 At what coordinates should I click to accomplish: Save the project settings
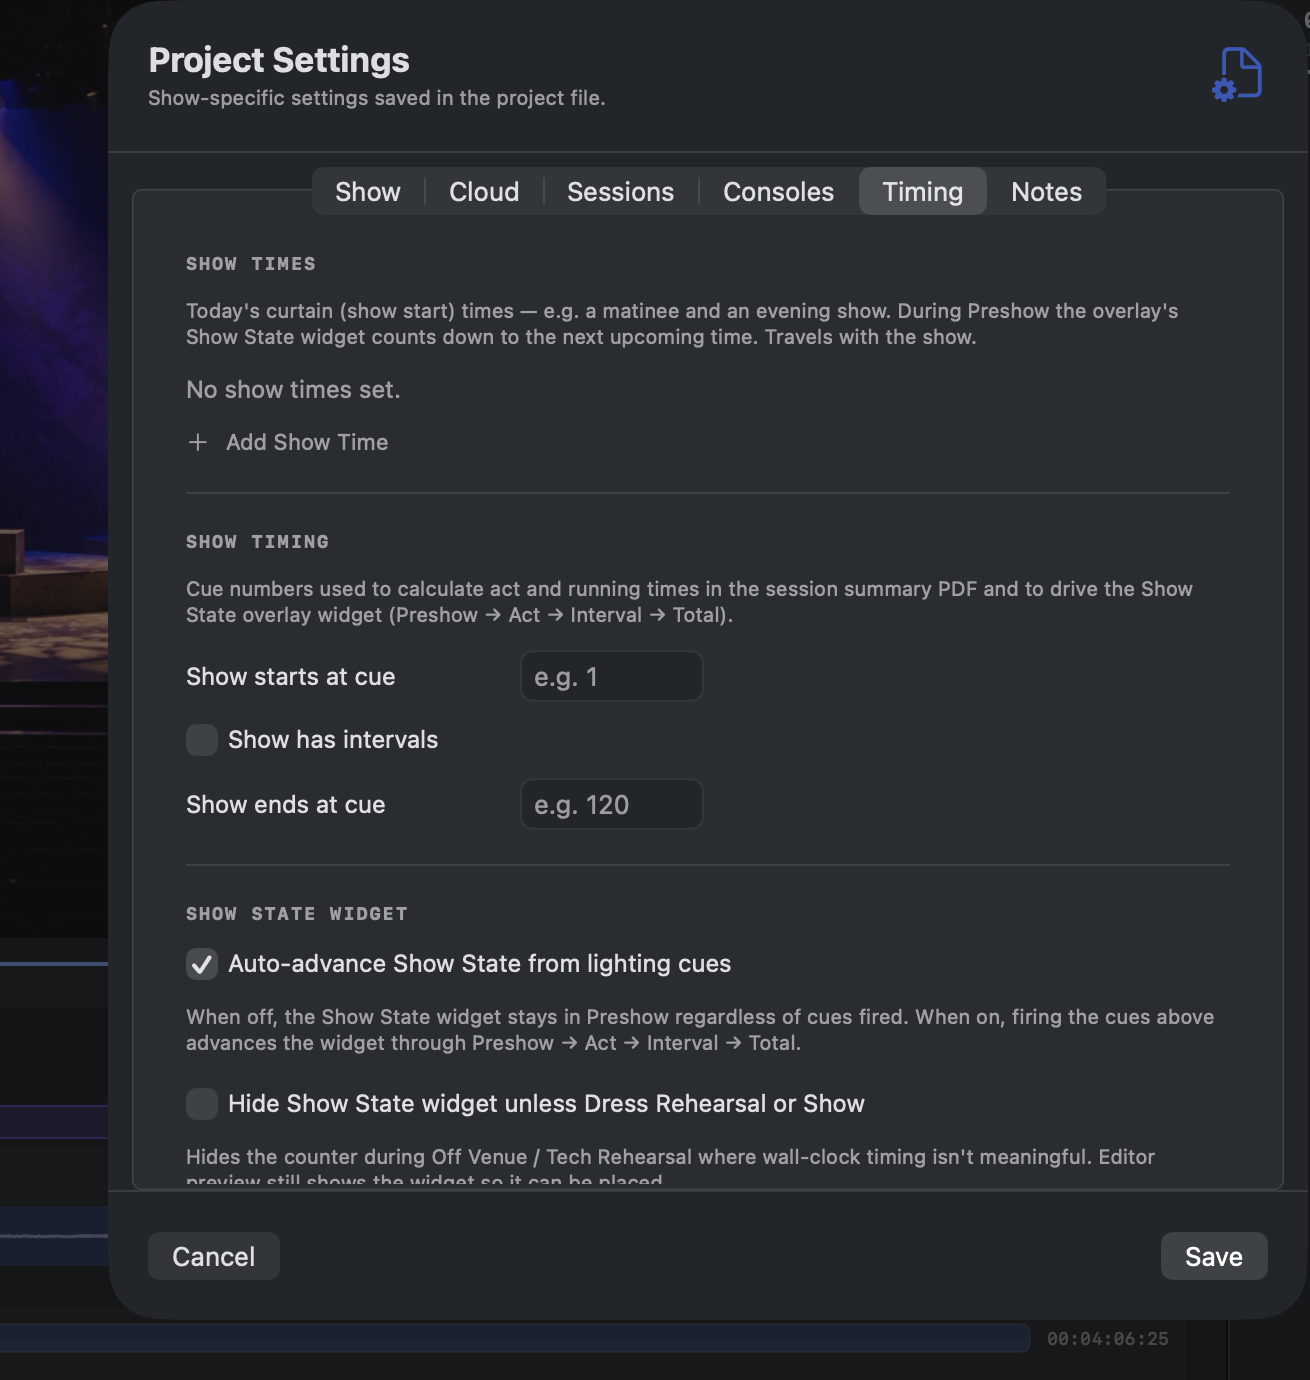pos(1214,1256)
